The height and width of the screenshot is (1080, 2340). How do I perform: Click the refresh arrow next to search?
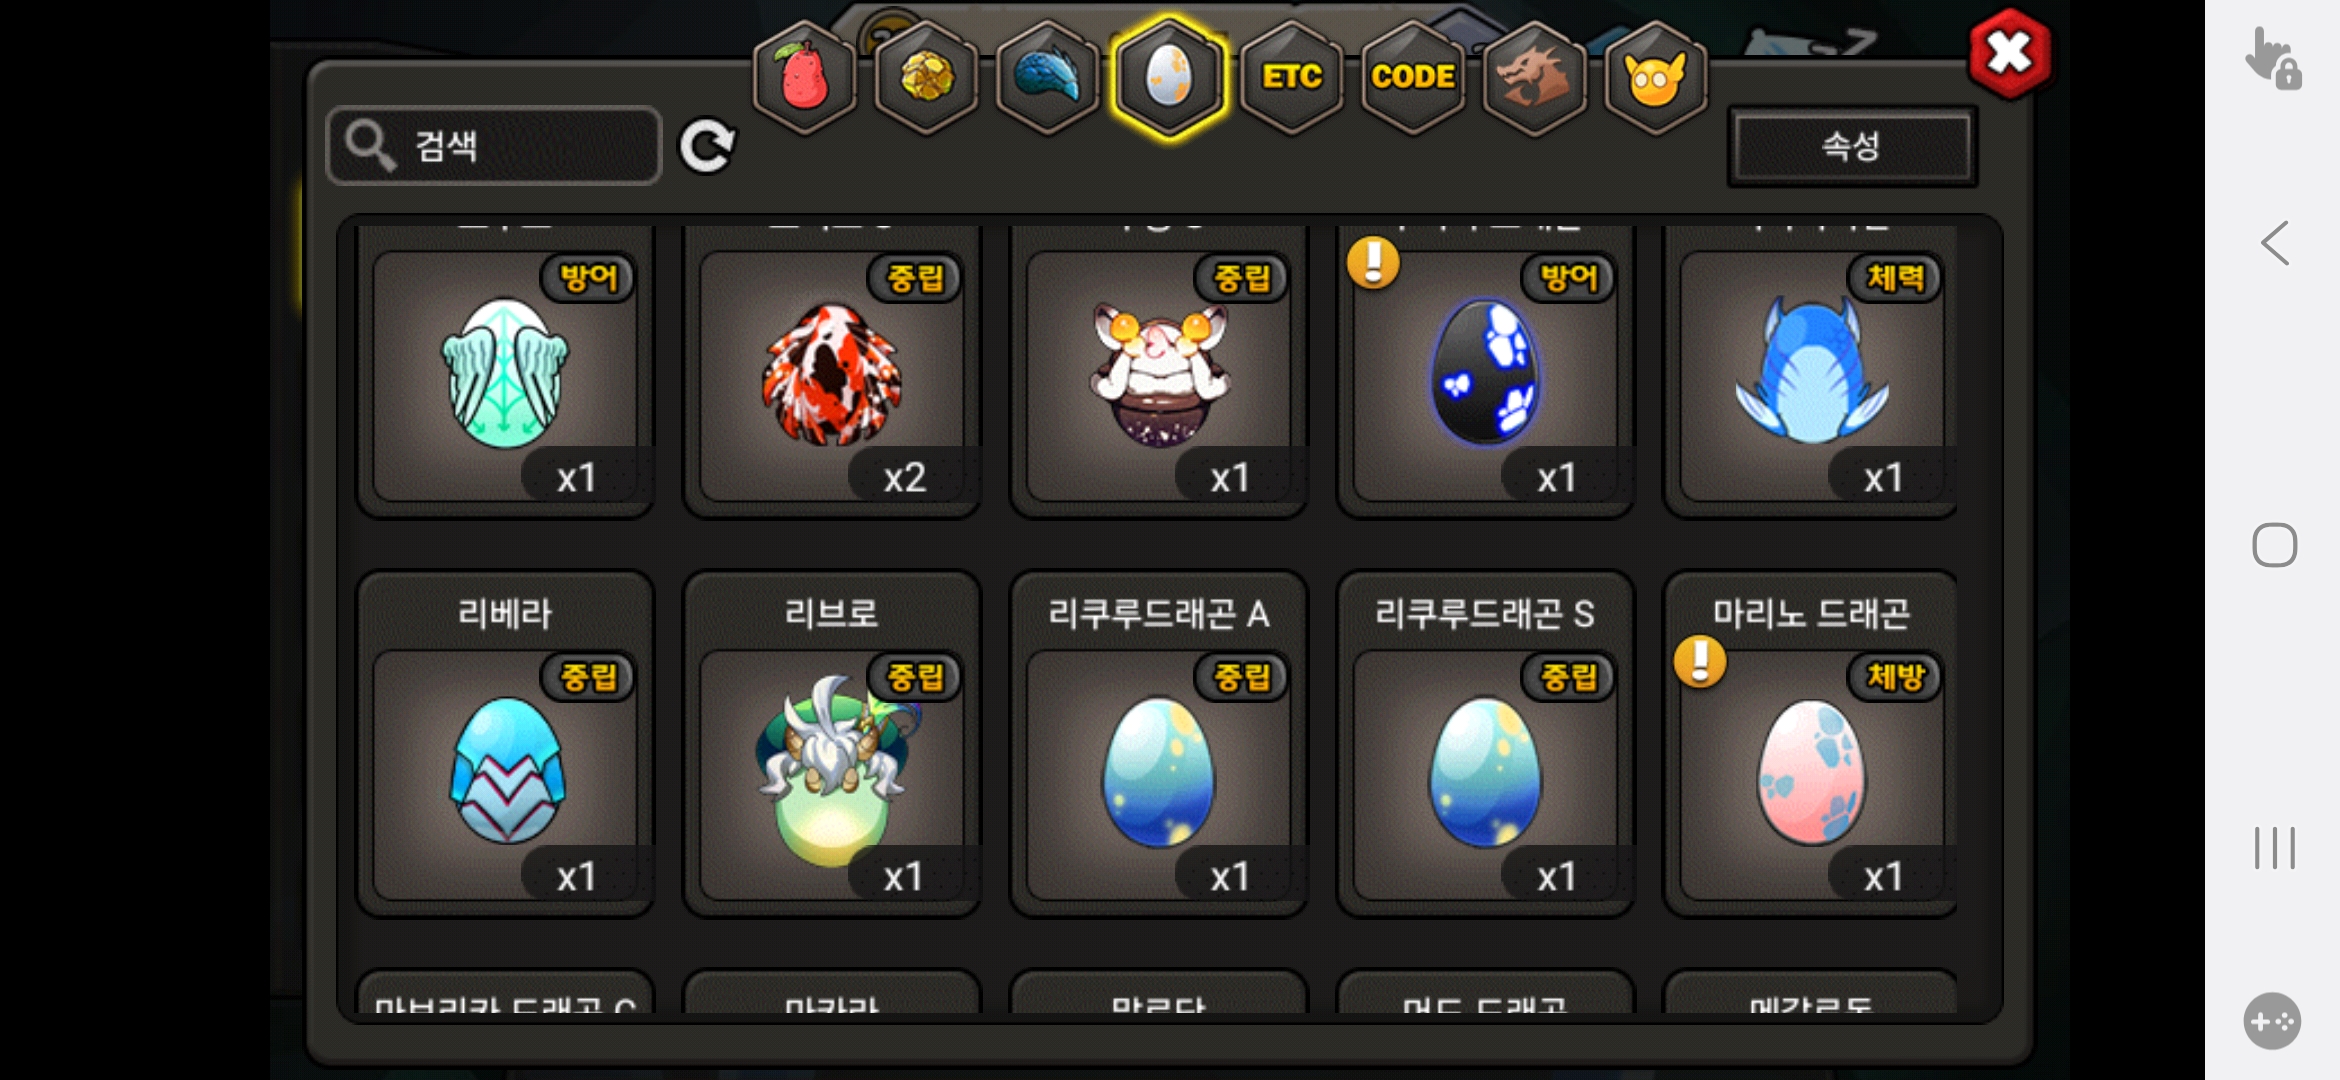point(707,146)
